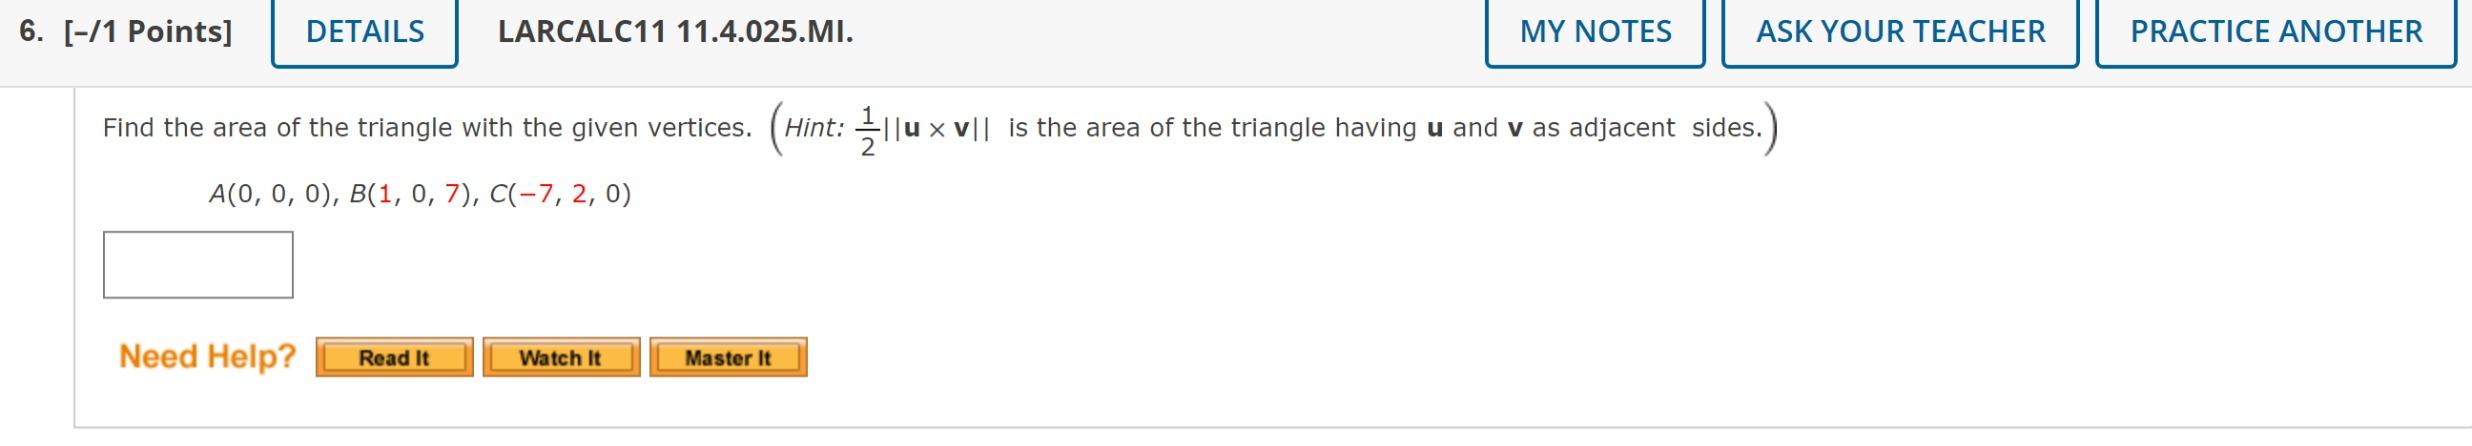Click the ASK YOUR TEACHER button
The image size is (2472, 446).
click(x=1900, y=32)
